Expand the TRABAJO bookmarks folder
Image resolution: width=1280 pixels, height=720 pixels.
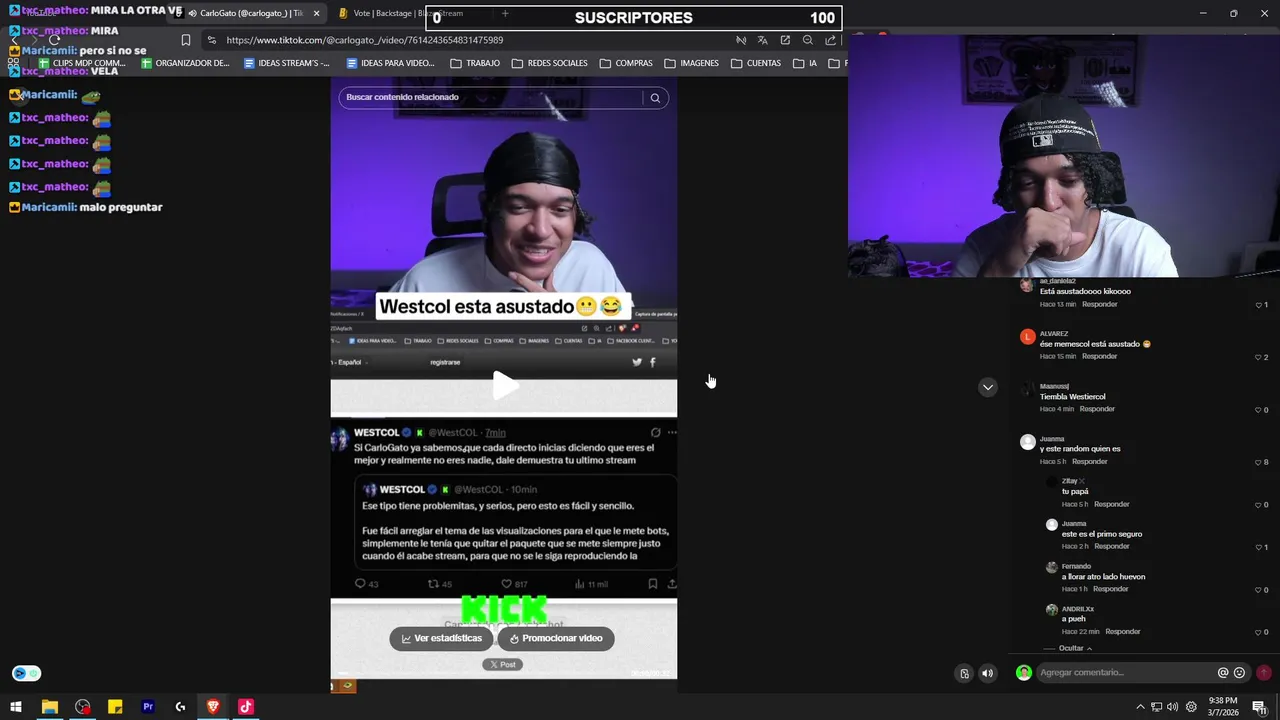[x=475, y=63]
